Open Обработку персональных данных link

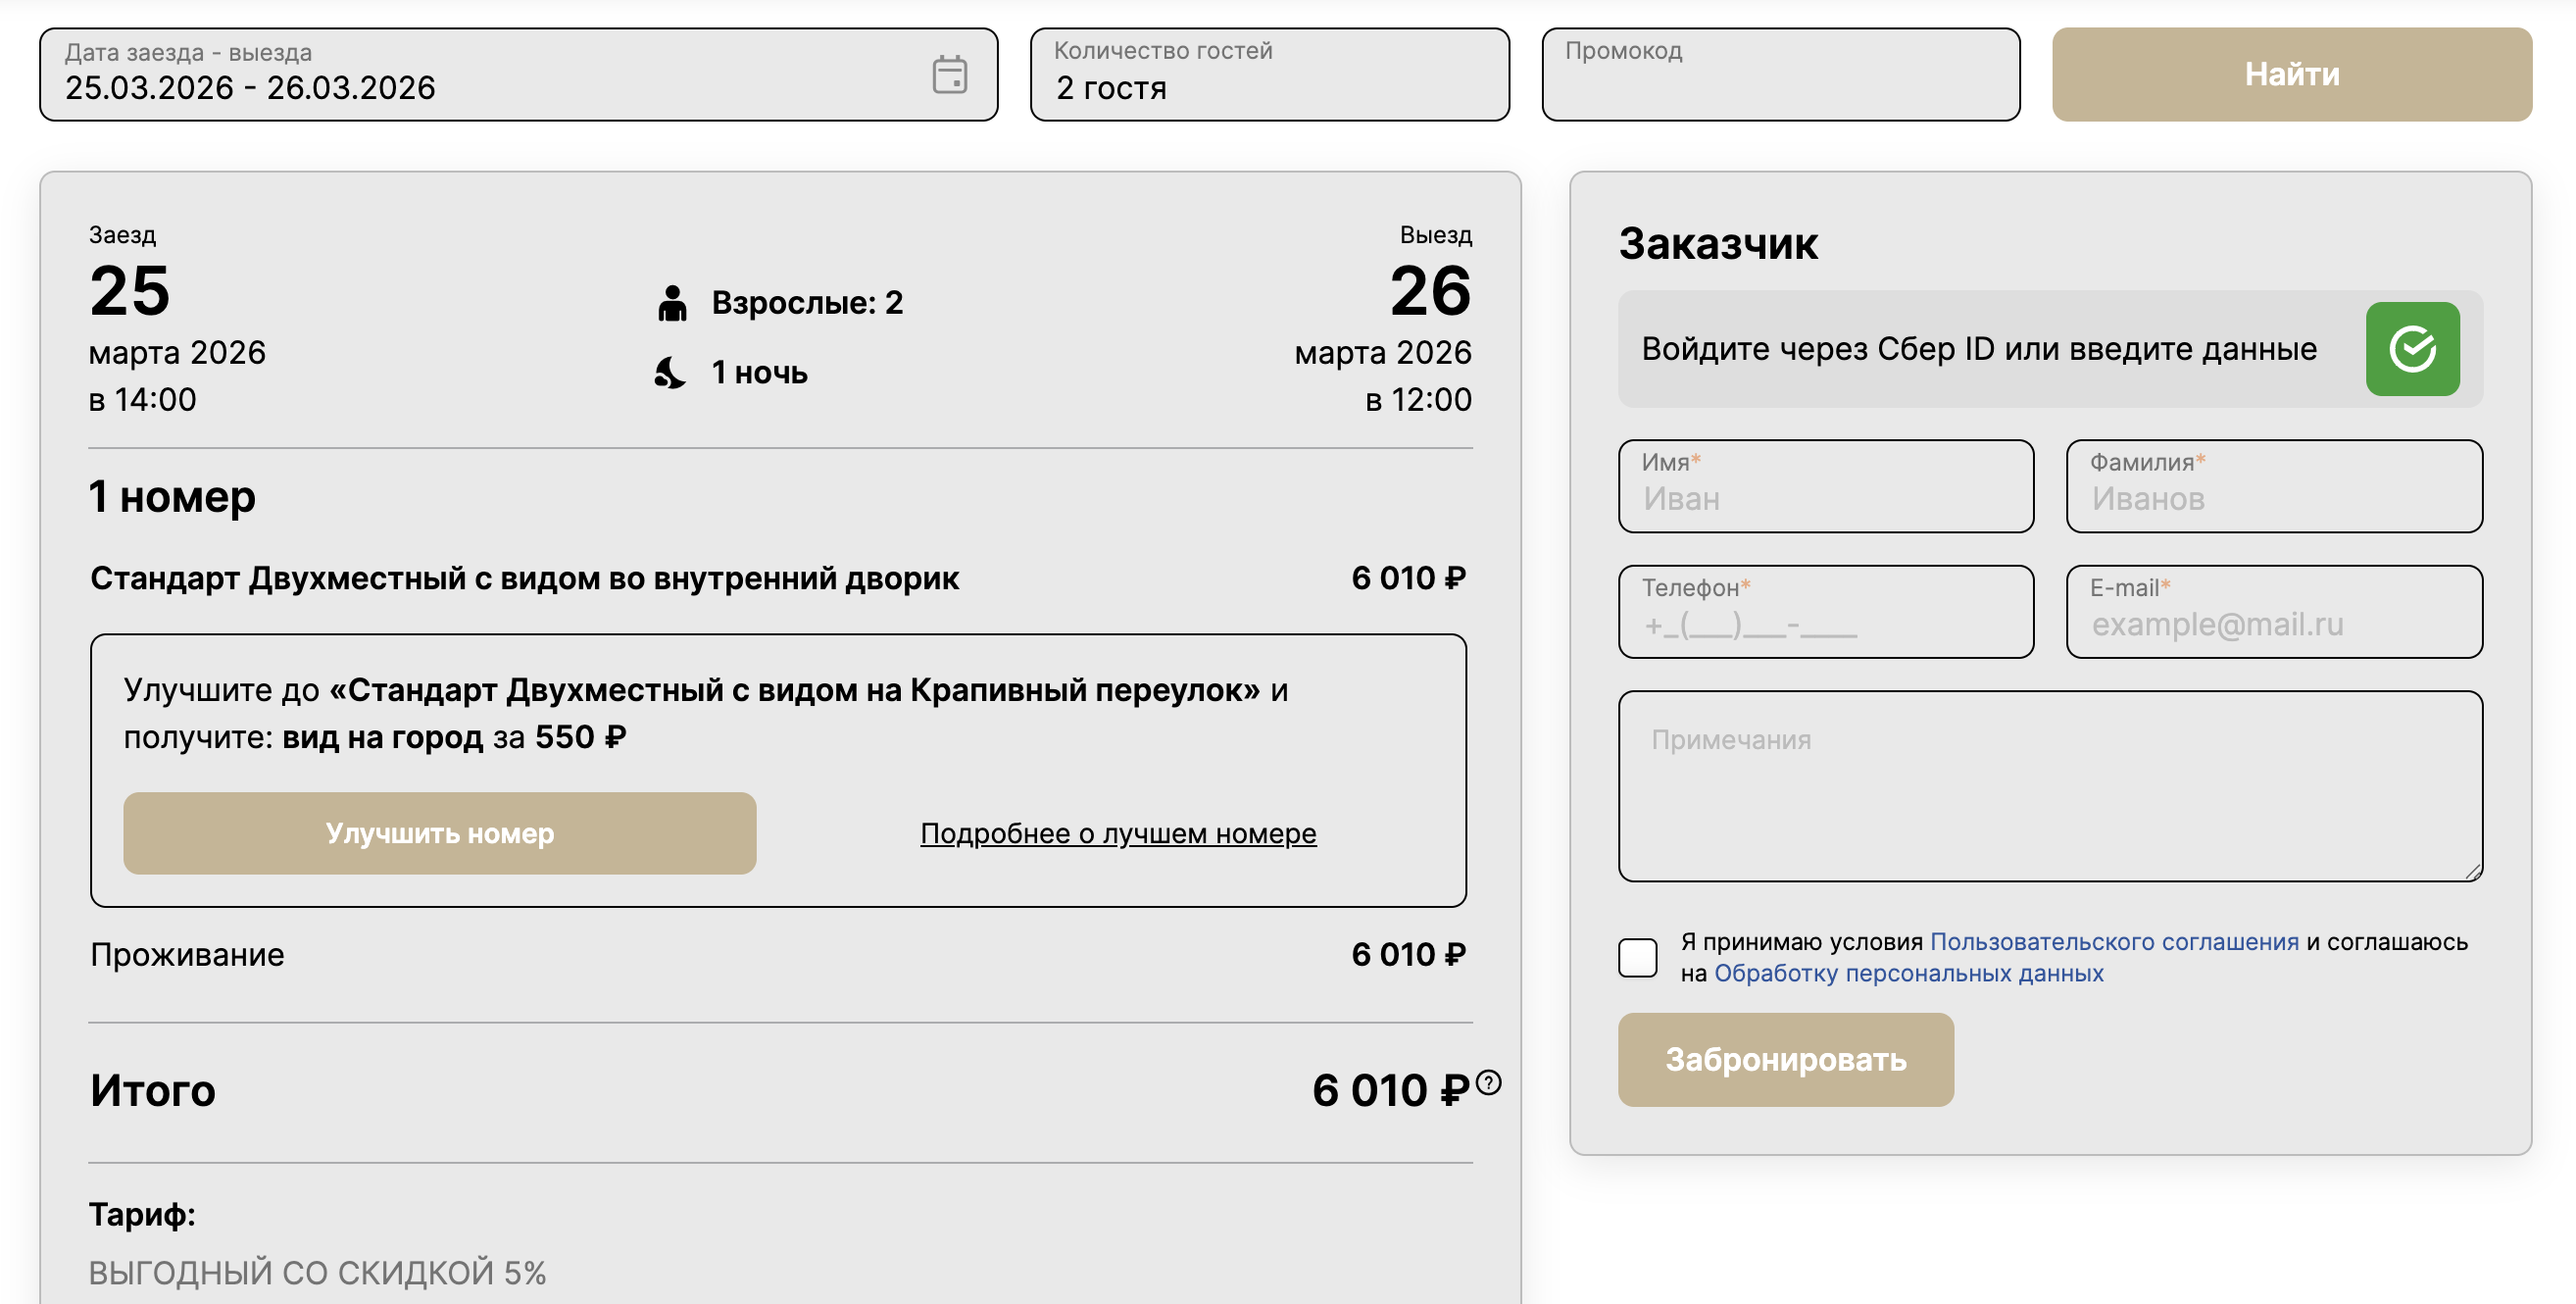pyautogui.click(x=1908, y=973)
